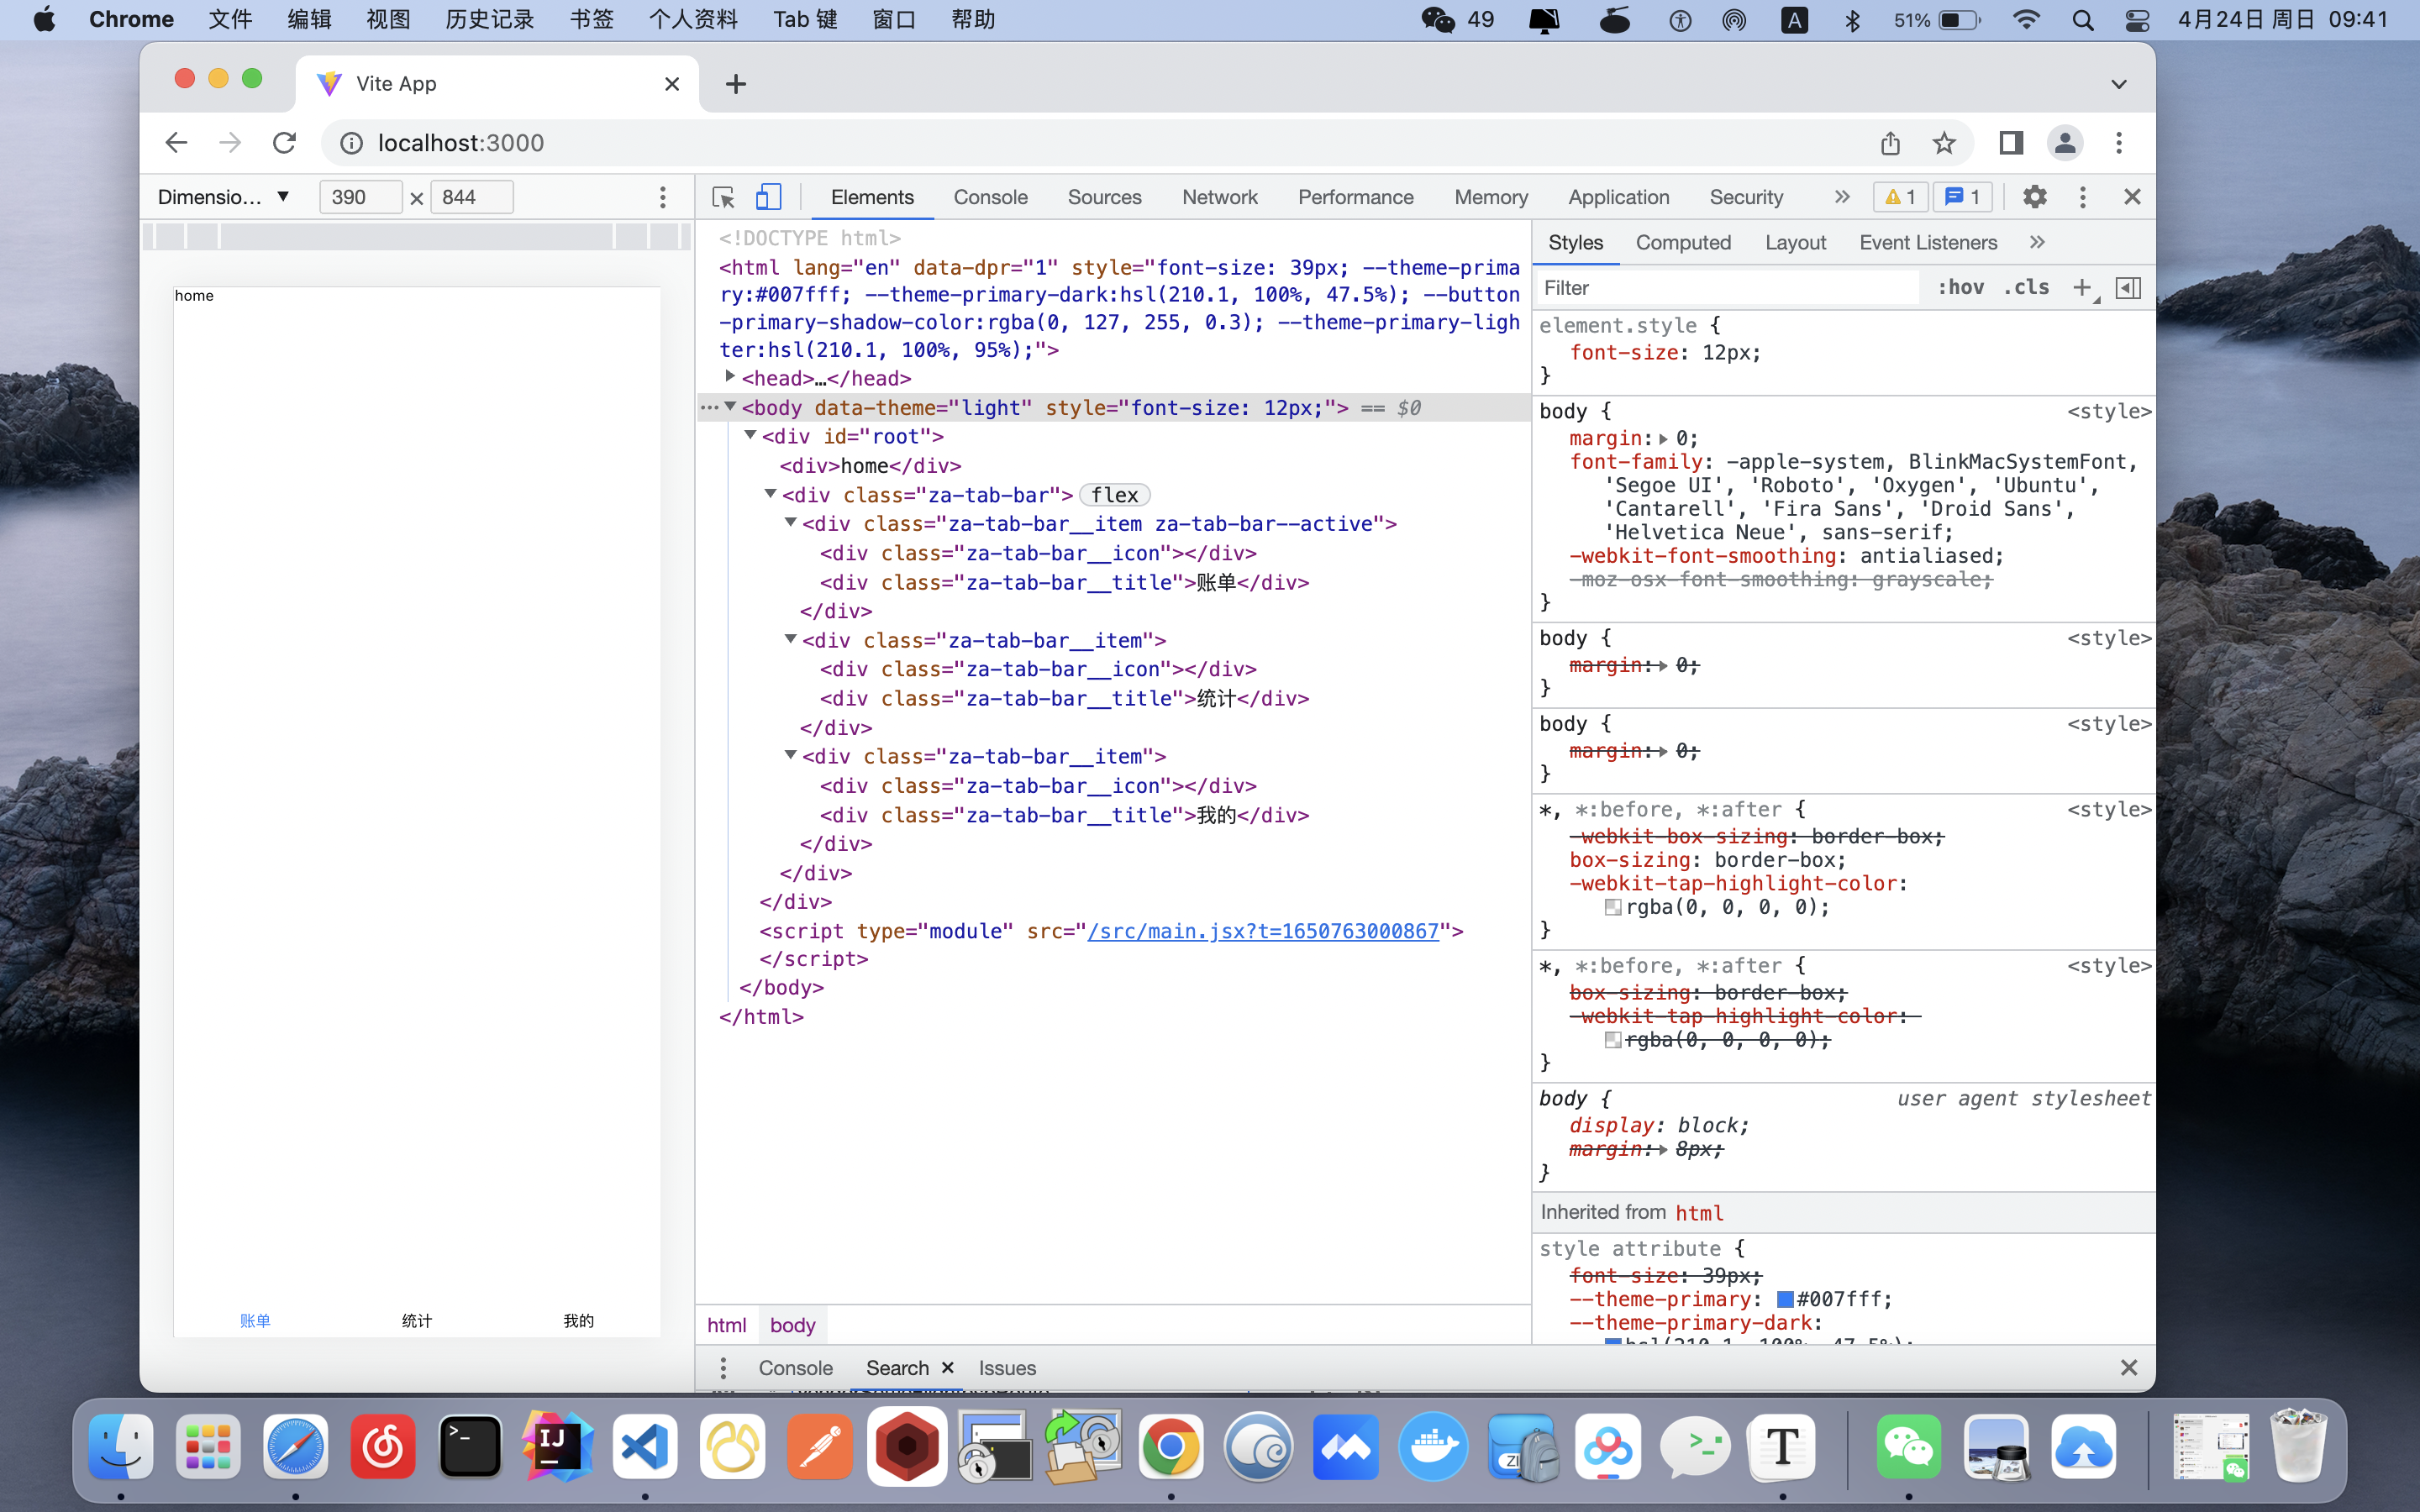The image size is (2420, 1512).
Task: Open device toolbar more options menu
Action: (662, 197)
